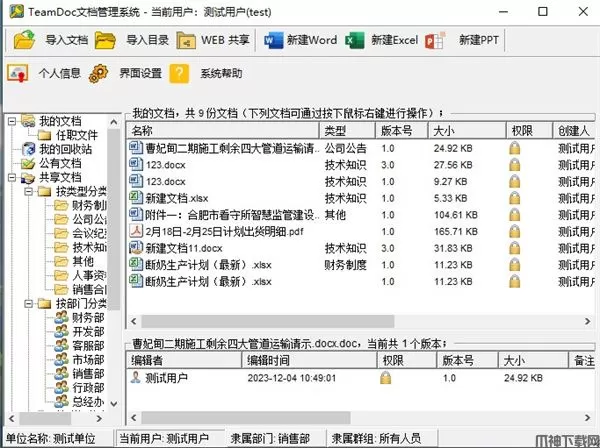600x448 pixels.
Task: Collapse the 我的文档 tree node
Action: (x=12, y=122)
